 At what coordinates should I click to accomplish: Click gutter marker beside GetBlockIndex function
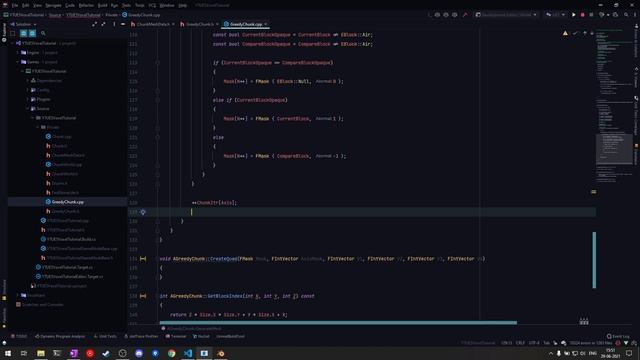pyautogui.click(x=143, y=296)
